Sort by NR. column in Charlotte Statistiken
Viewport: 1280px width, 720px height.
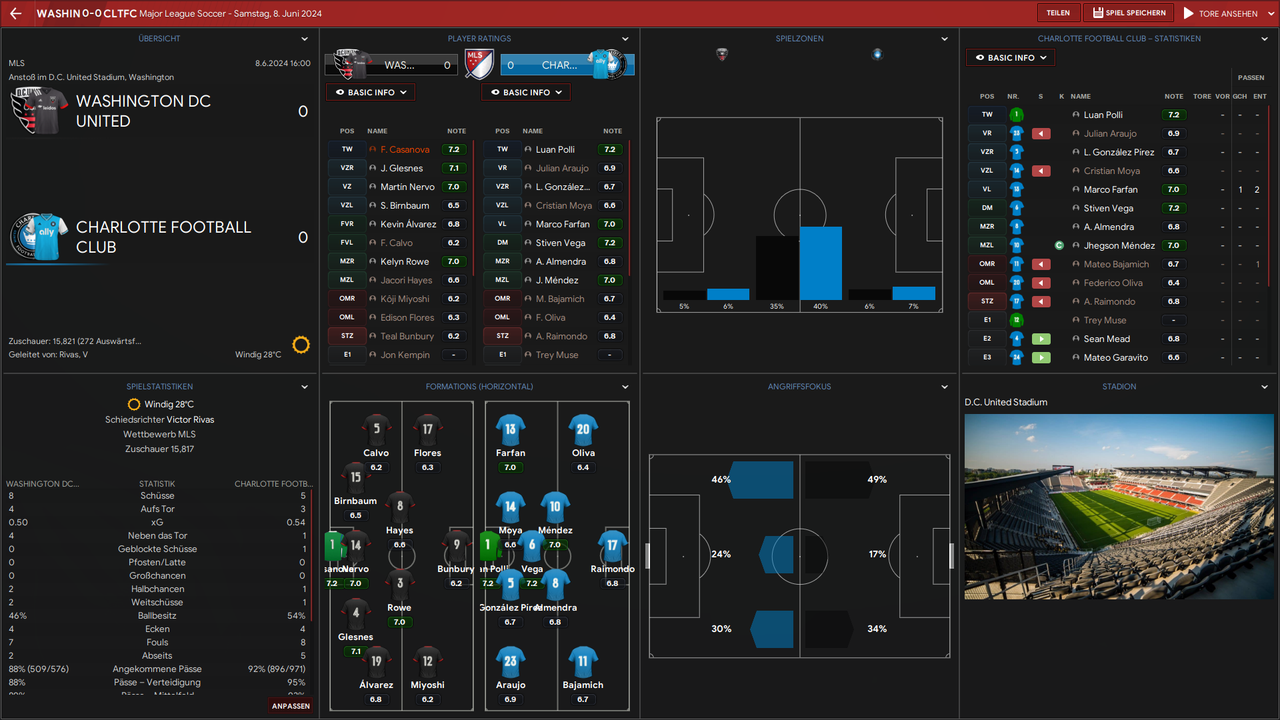tap(1013, 97)
